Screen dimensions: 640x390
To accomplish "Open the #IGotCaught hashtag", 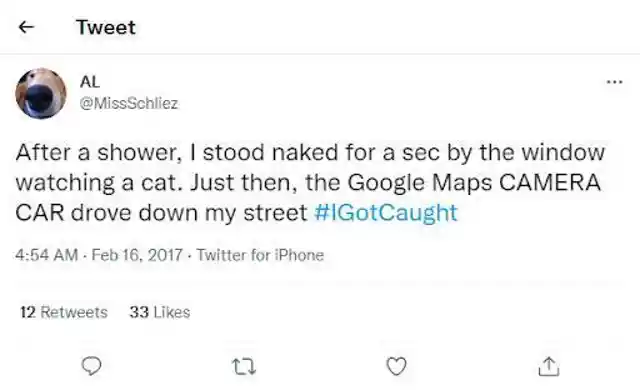I will 386,213.
